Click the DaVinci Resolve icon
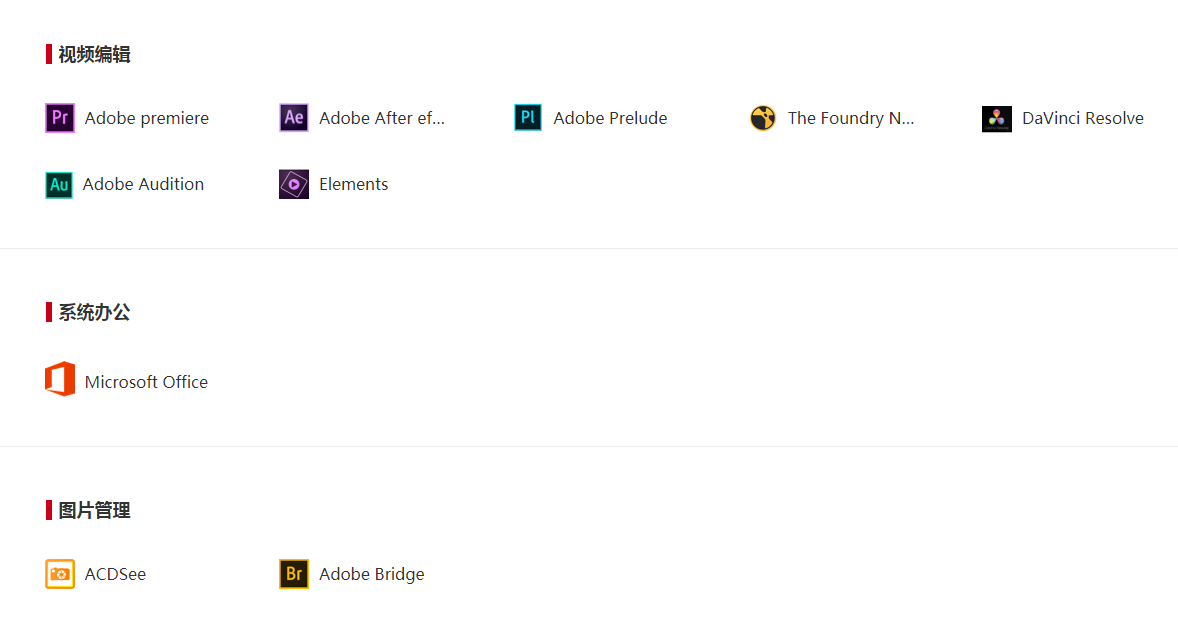Image resolution: width=1178 pixels, height=617 pixels. click(997, 119)
